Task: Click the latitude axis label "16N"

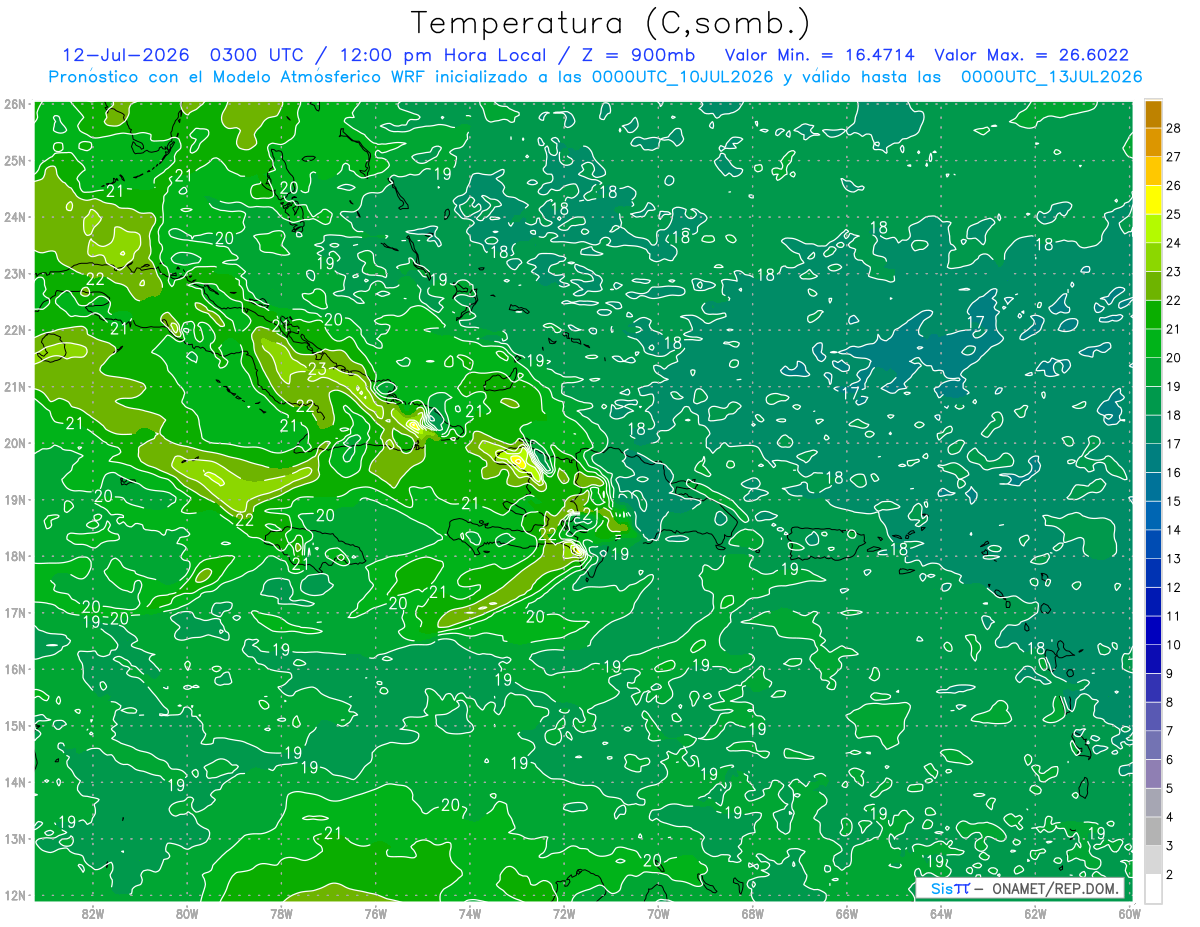Action: [x=16, y=669]
